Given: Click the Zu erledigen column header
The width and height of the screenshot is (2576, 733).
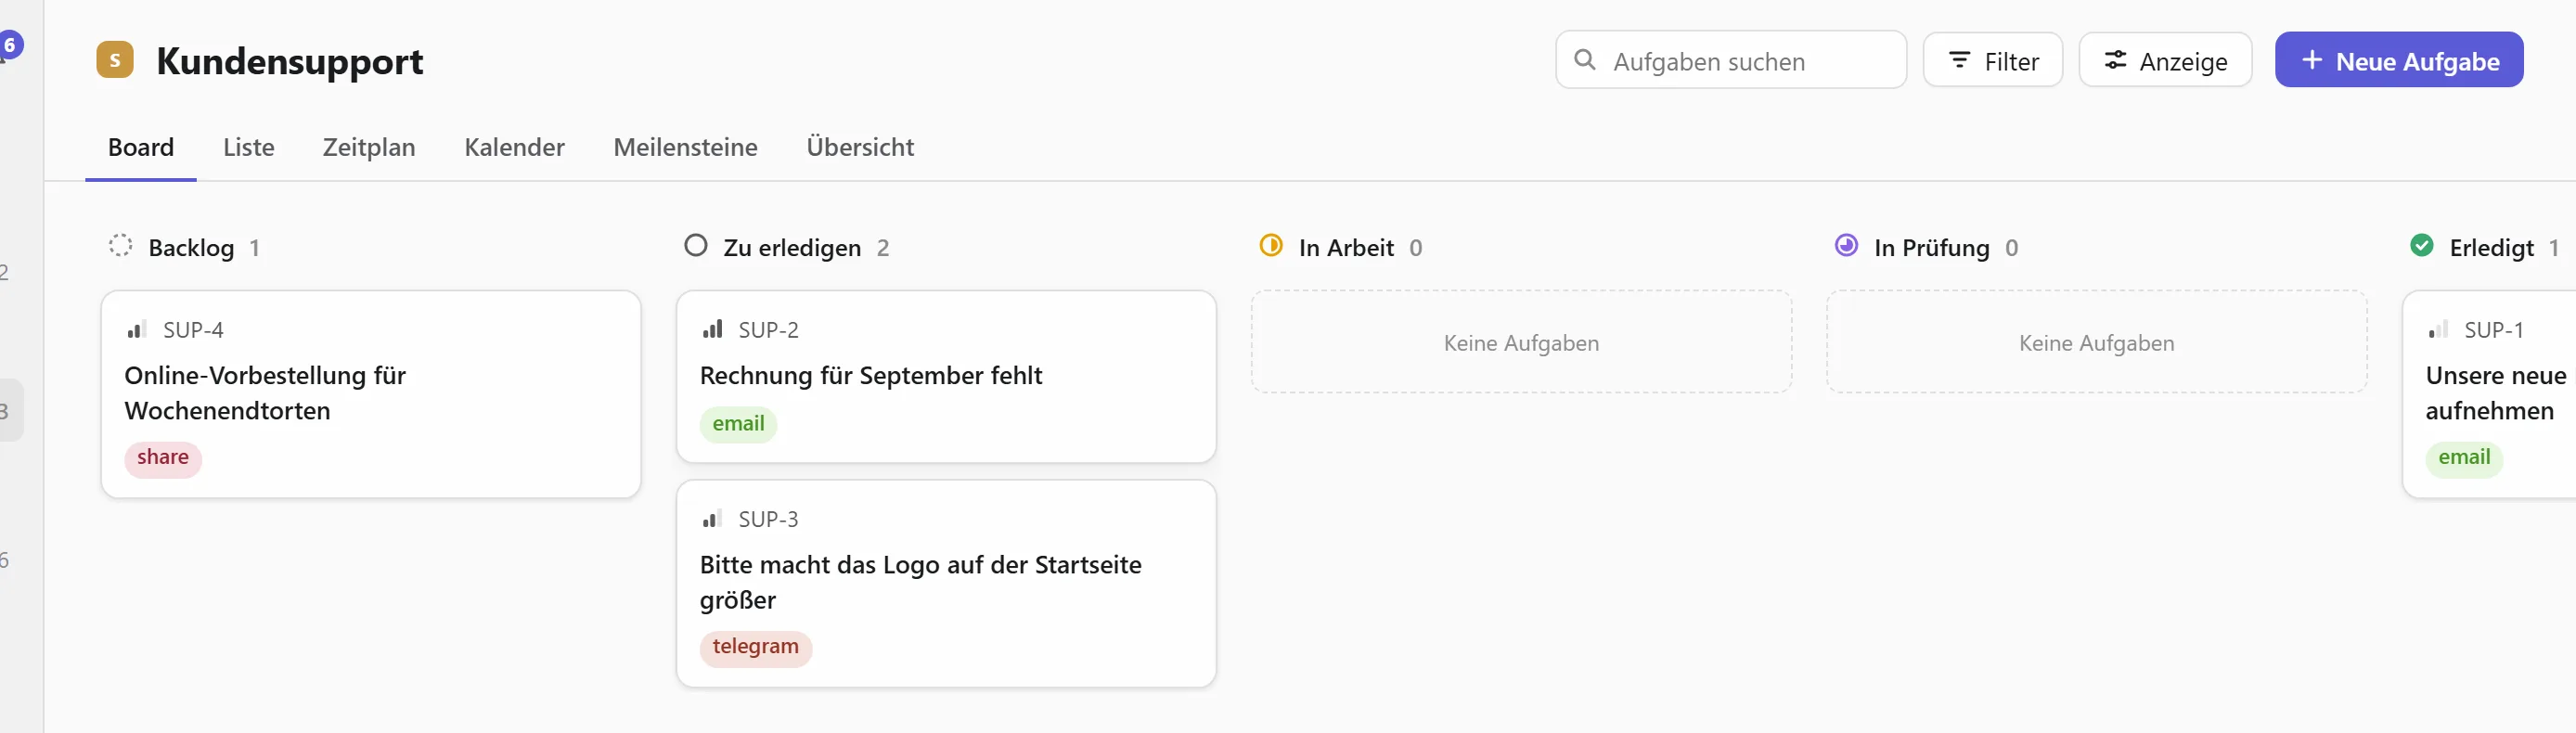Looking at the screenshot, I should (792, 248).
